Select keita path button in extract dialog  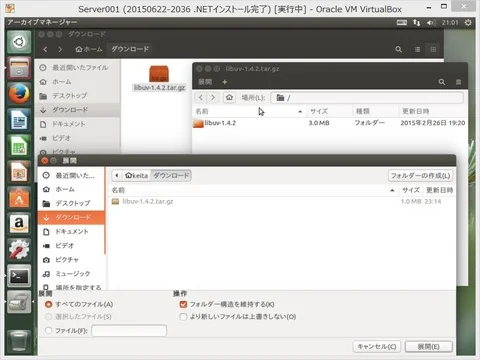pyautogui.click(x=136, y=175)
